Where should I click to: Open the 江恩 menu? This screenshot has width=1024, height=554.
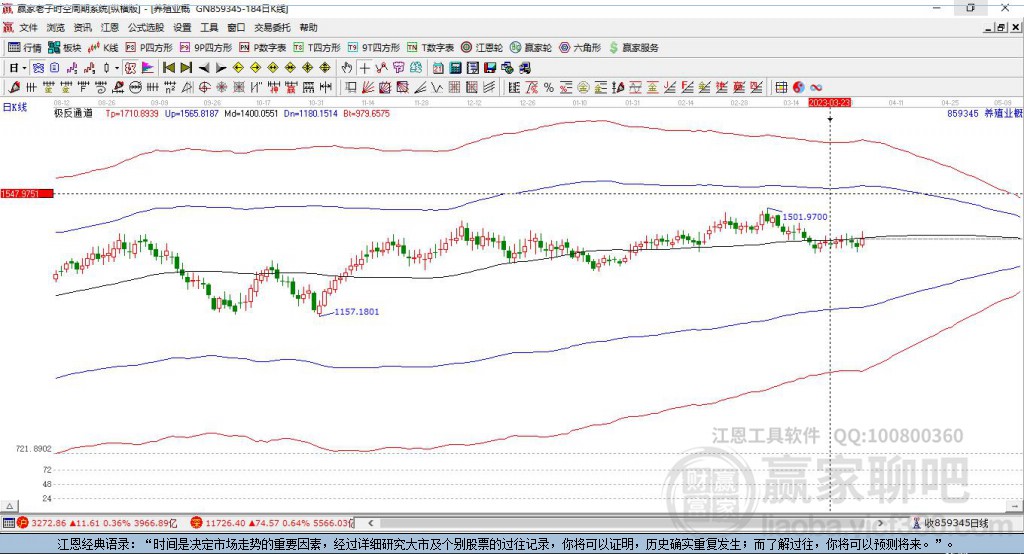[x=110, y=27]
